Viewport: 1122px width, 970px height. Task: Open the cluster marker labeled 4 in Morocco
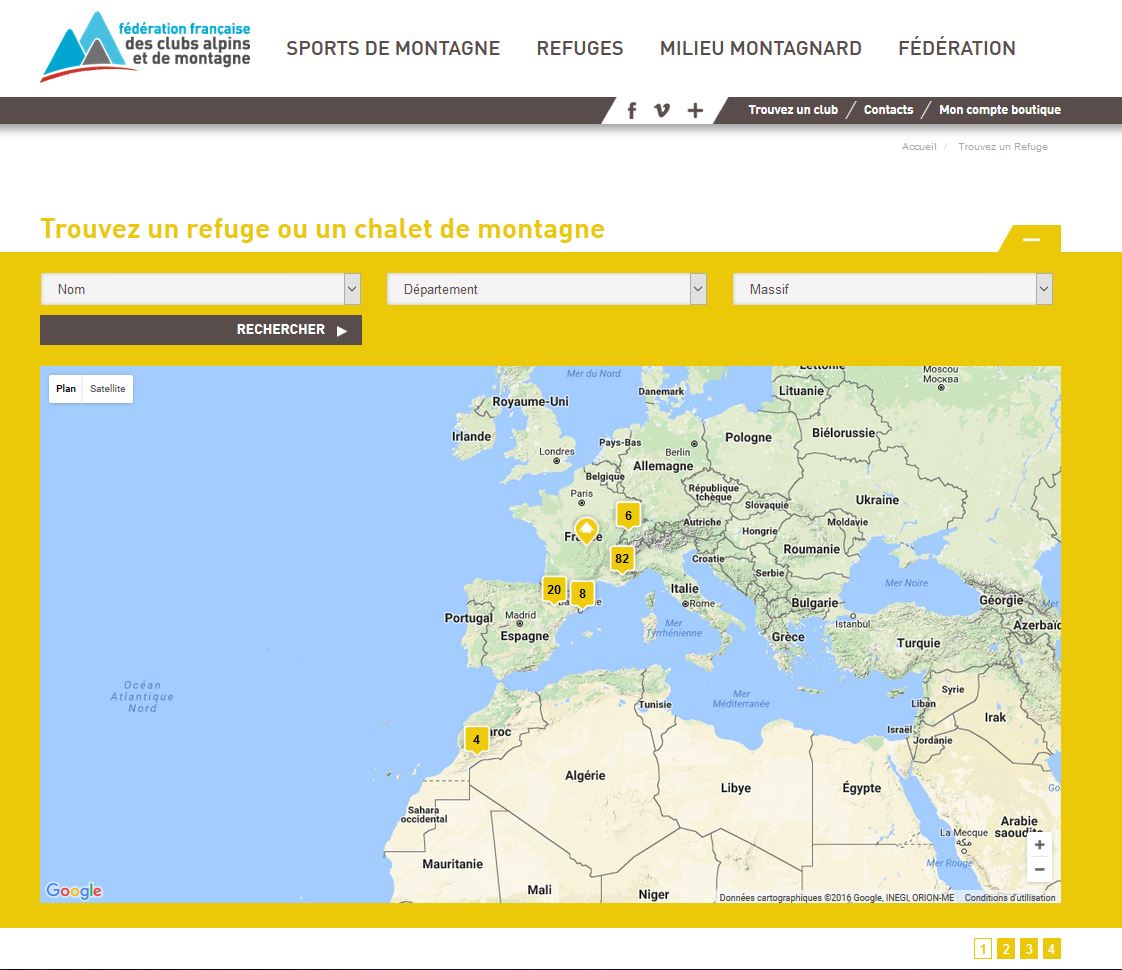point(477,740)
